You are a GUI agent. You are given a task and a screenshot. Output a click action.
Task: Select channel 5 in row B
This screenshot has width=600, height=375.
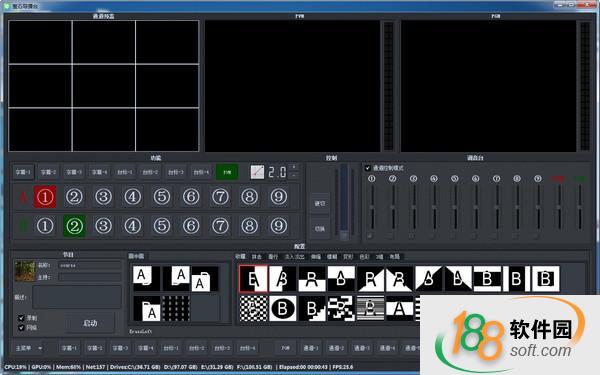click(162, 226)
